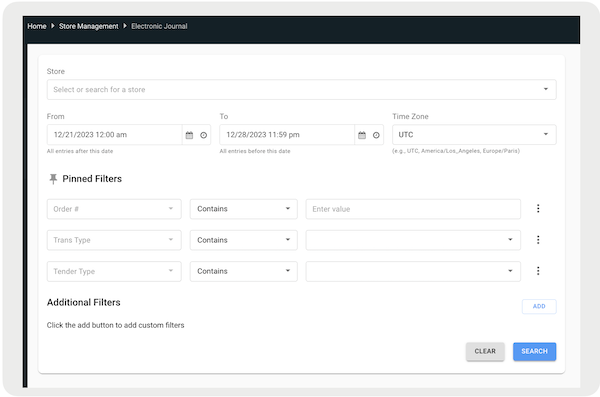600x397 pixels.
Task: Expand the Store selection dropdown
Action: tap(302, 90)
